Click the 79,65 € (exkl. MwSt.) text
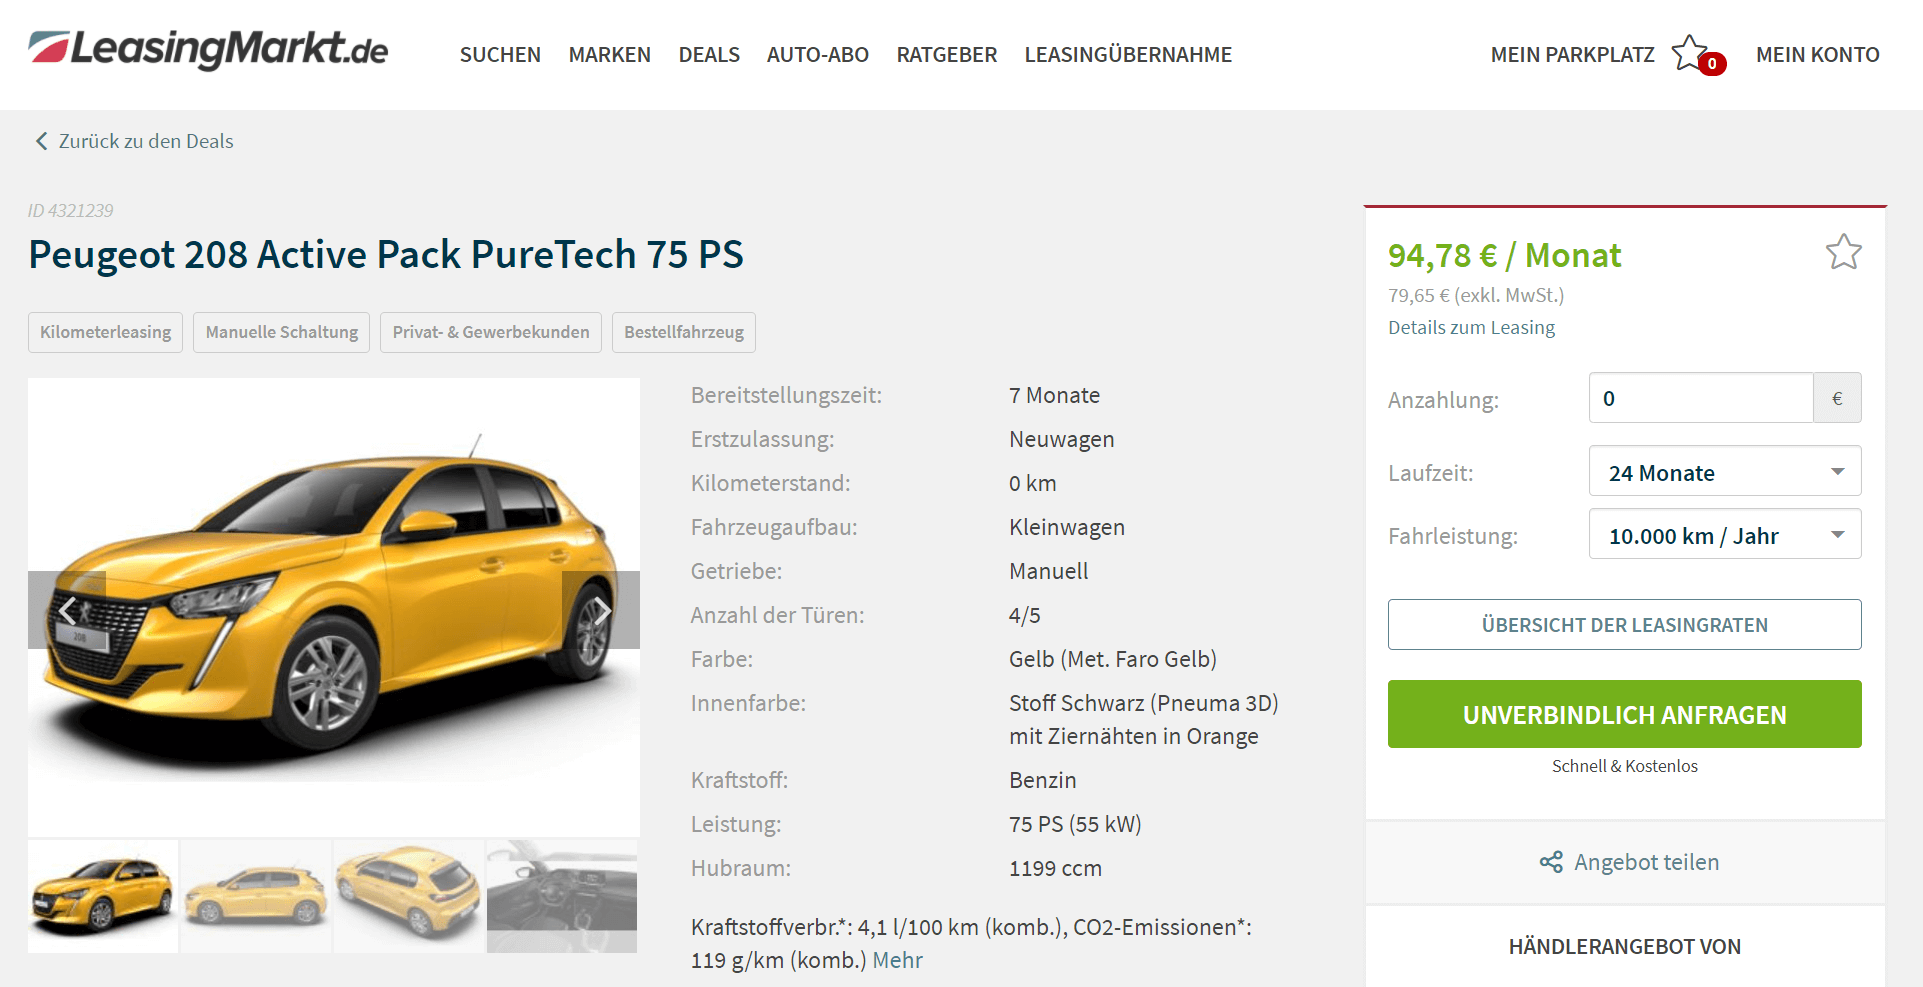The width and height of the screenshot is (1923, 987). 1476,295
